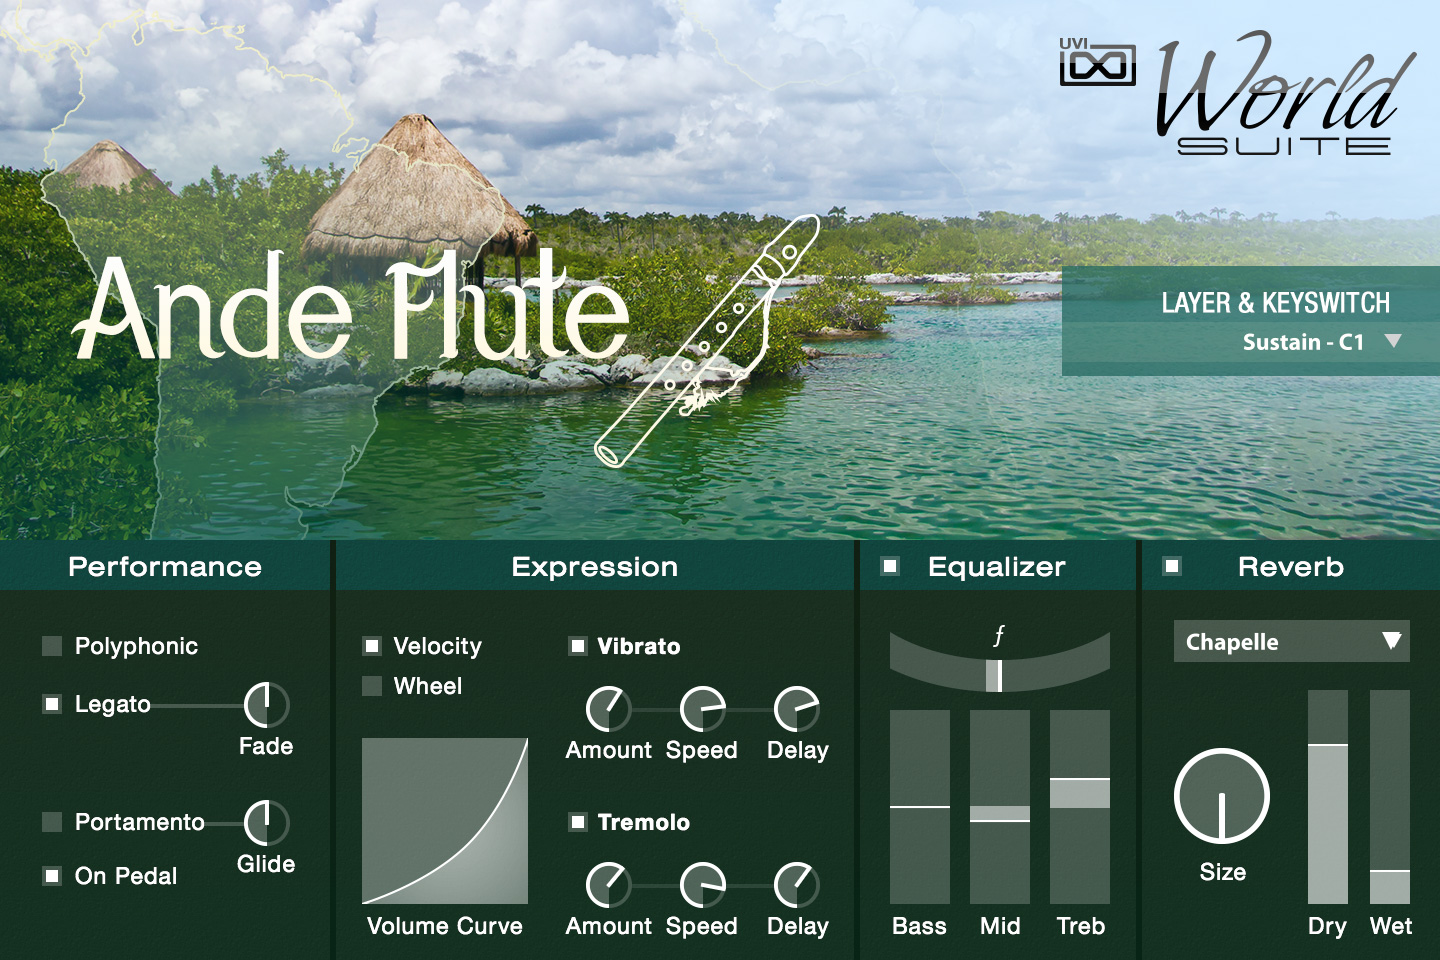Click the Performance section title
Screen dimensions: 1440x960
[165, 567]
